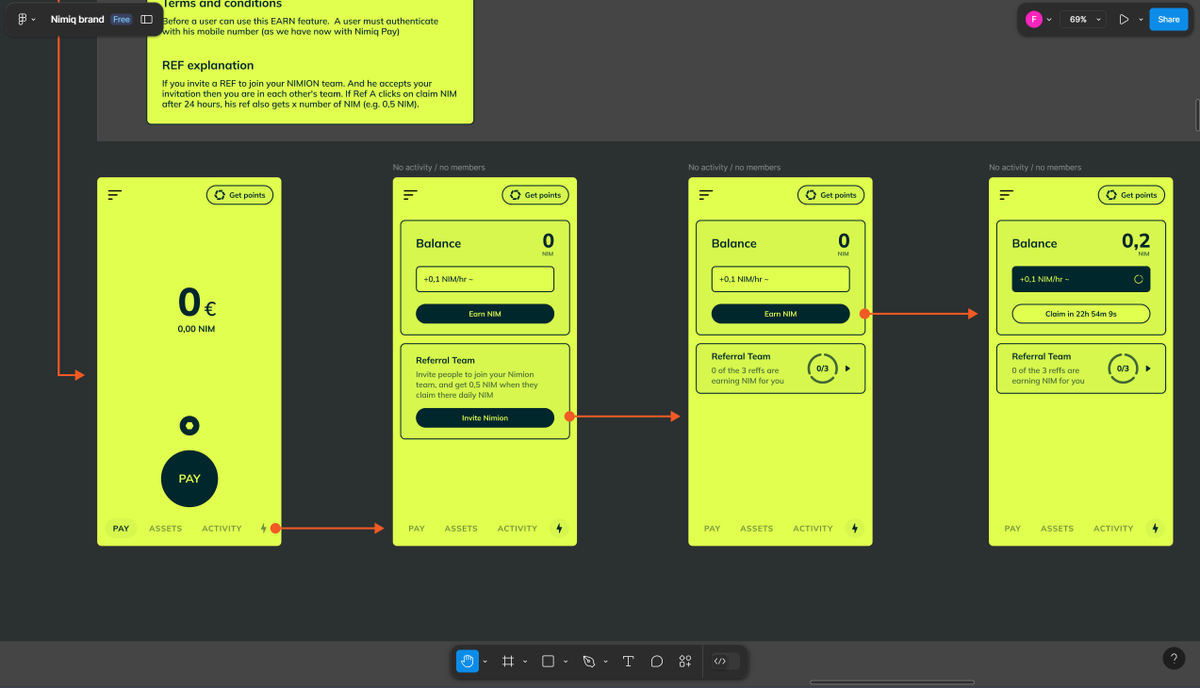
Task: Click the Free plan badge
Action: click(x=121, y=19)
